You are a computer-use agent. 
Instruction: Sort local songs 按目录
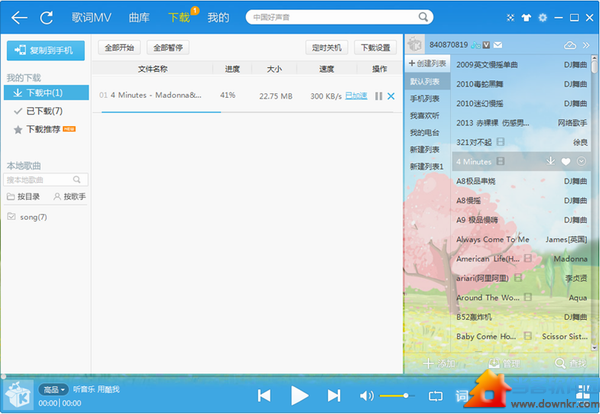coord(23,197)
